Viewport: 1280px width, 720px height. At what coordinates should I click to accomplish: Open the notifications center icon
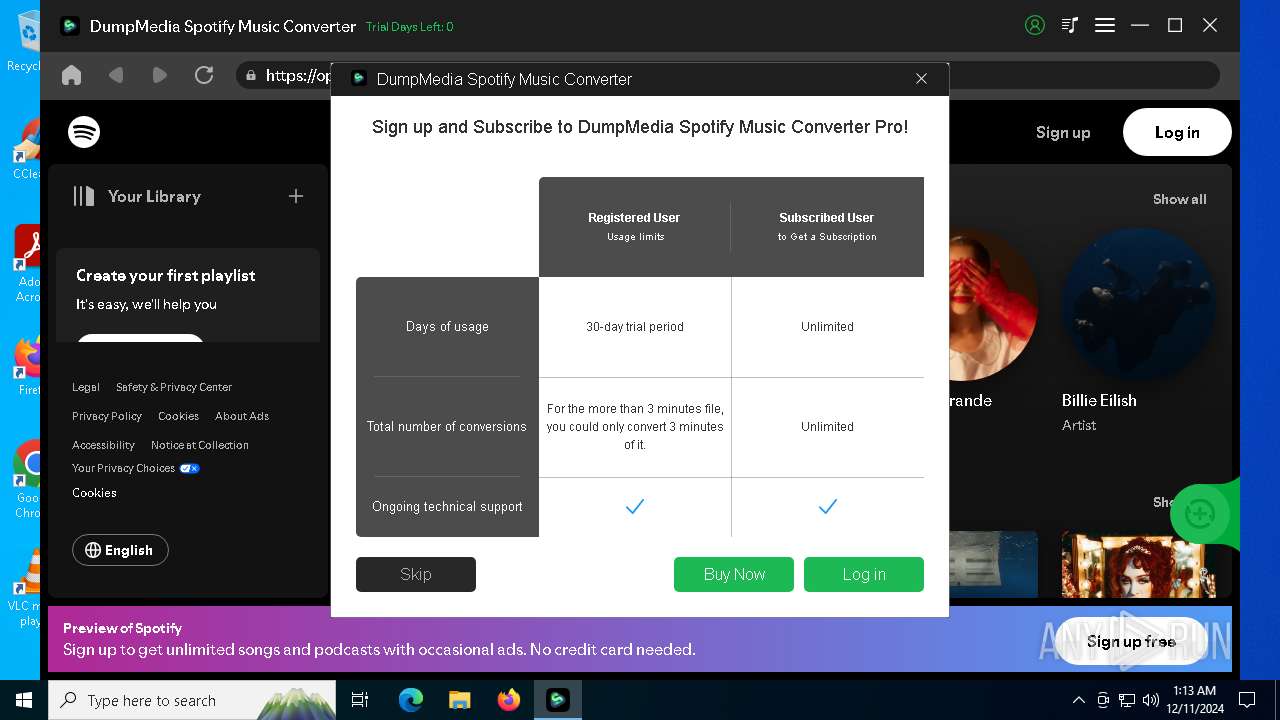(x=1247, y=700)
